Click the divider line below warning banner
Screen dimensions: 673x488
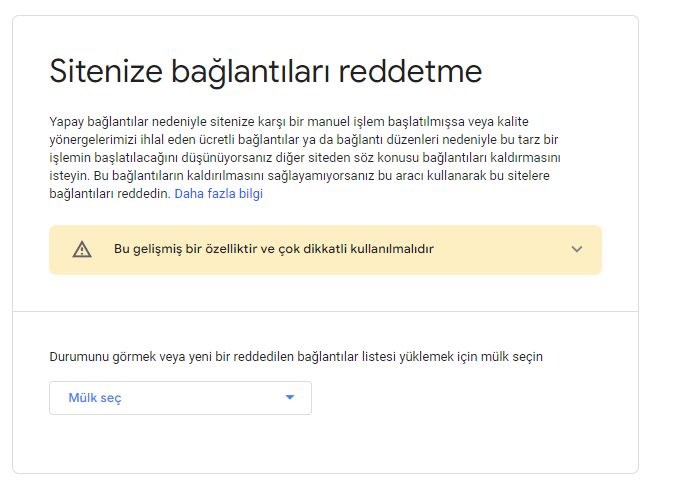coord(325,311)
